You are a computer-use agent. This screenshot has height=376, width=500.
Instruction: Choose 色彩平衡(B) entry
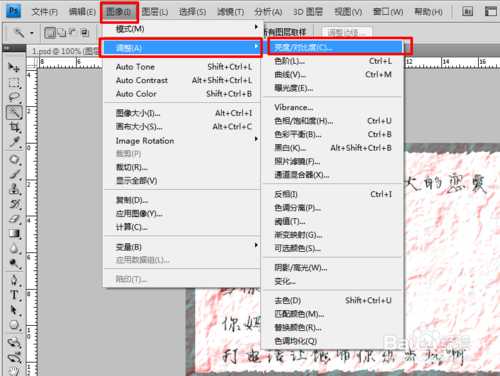[333, 134]
